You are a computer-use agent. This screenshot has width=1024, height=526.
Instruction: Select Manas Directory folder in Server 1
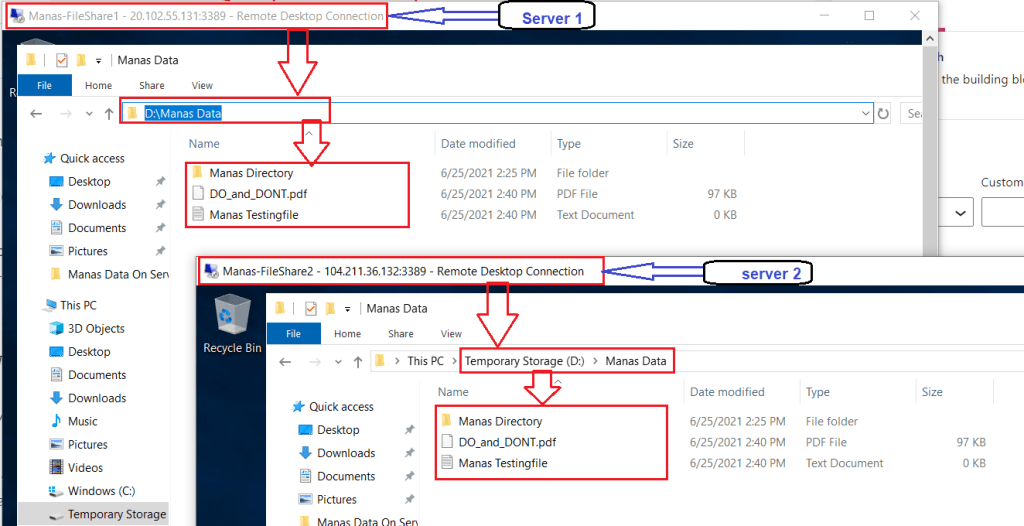(251, 173)
